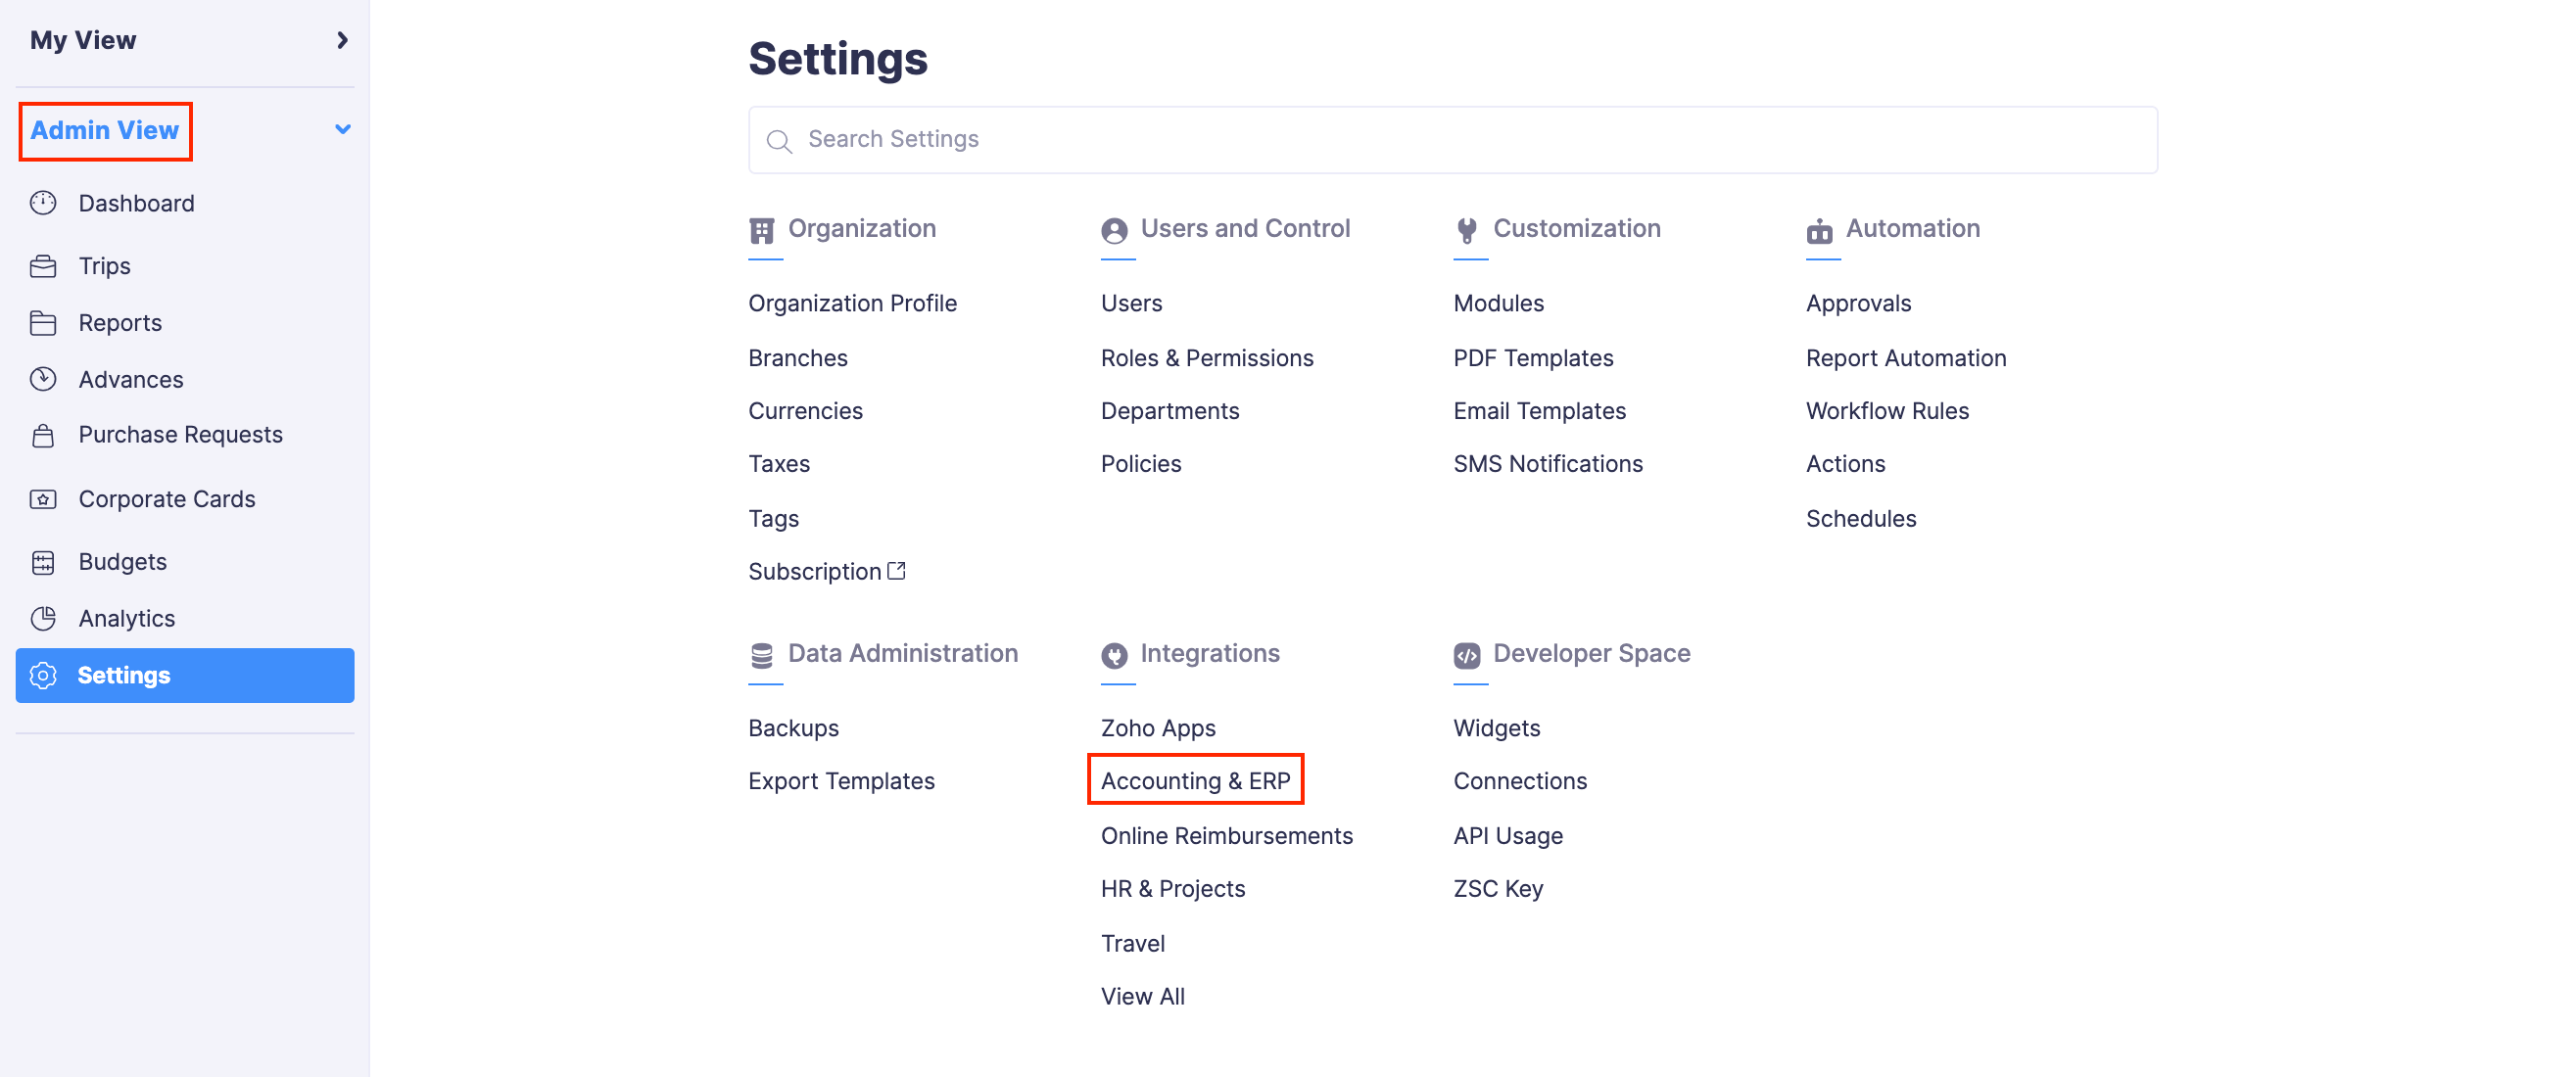Open Workflow Rules under Automation
This screenshot has width=2576, height=1077.
pyautogui.click(x=1886, y=410)
